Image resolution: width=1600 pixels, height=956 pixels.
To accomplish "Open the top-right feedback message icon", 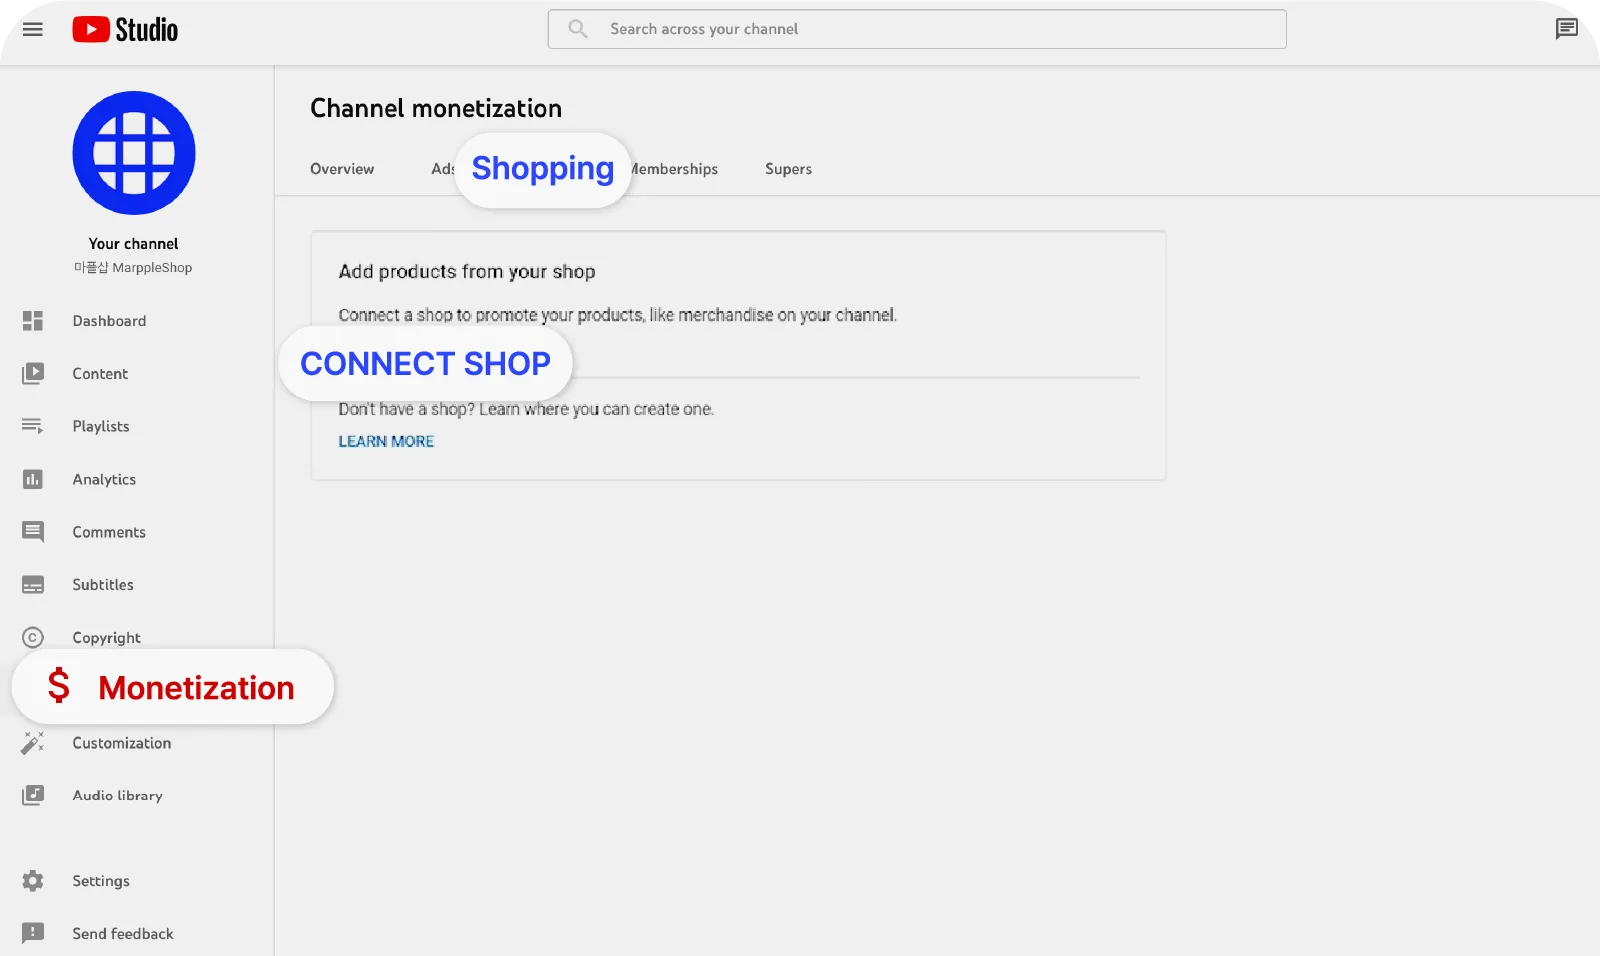I will [x=1567, y=29].
